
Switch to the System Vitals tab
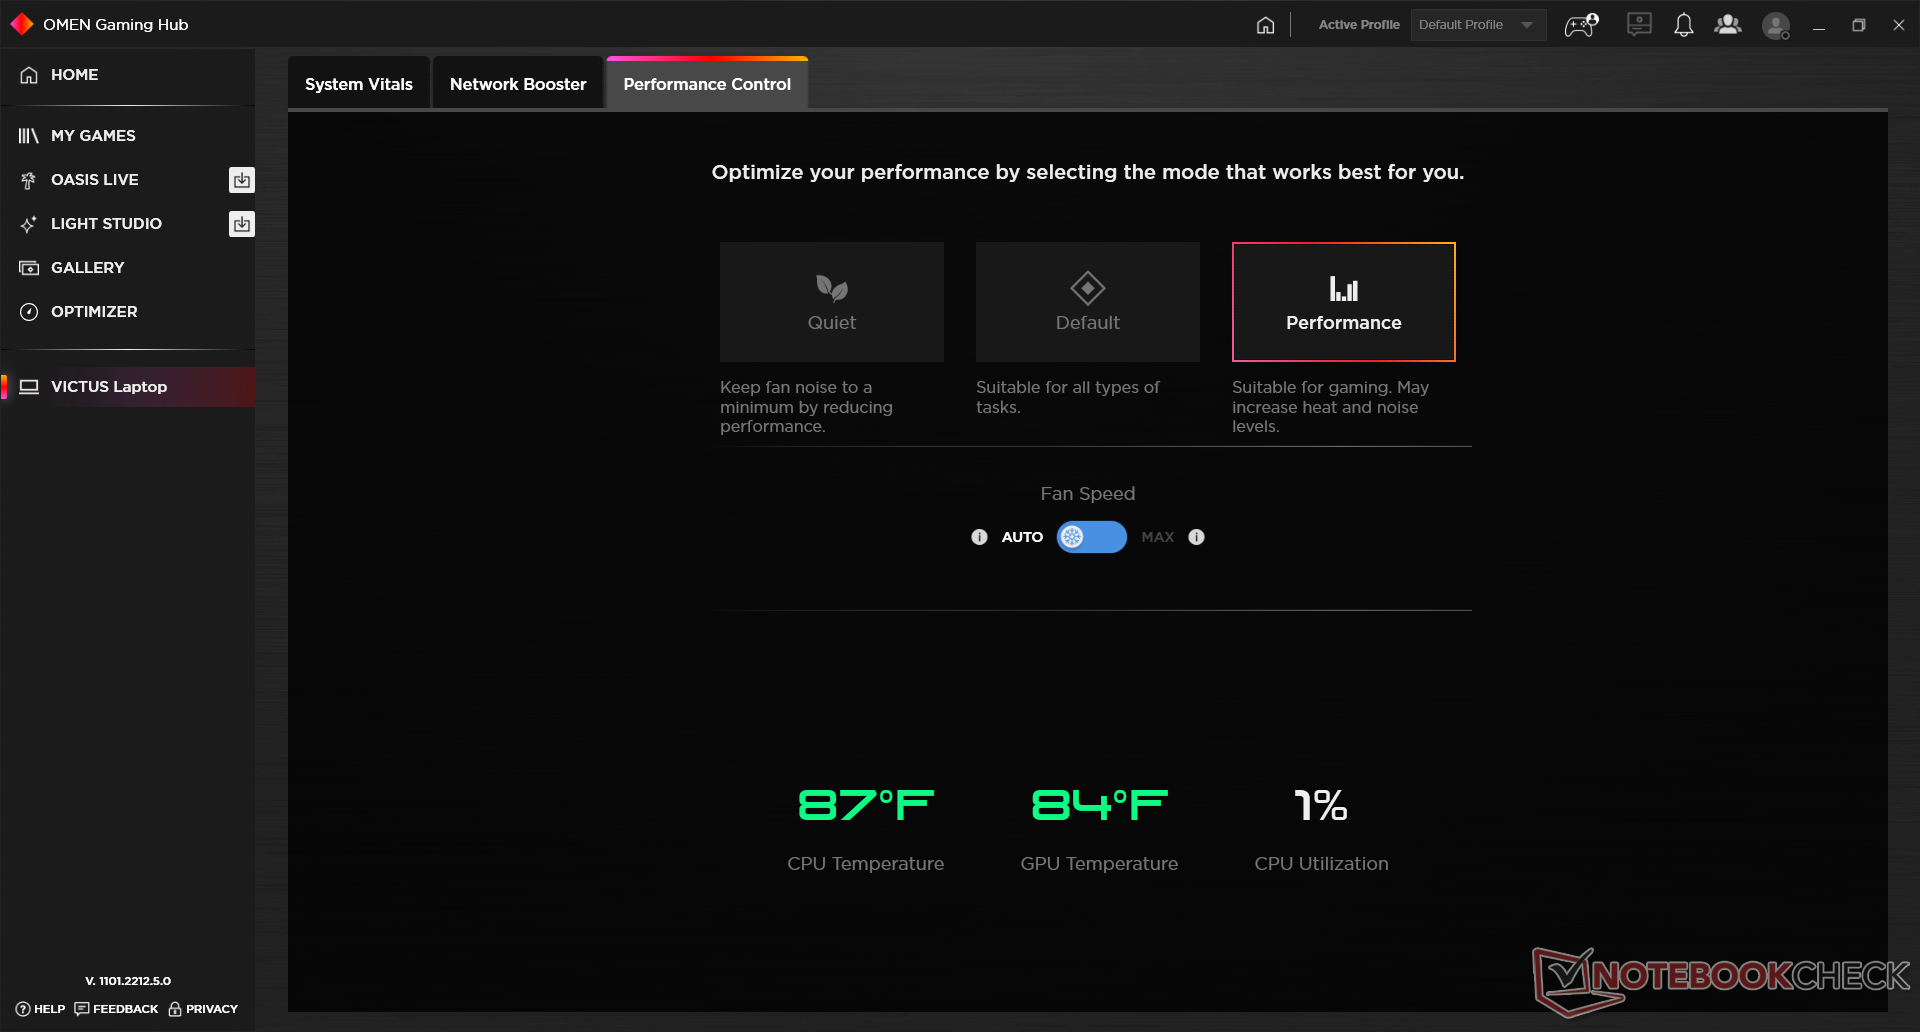click(x=359, y=84)
